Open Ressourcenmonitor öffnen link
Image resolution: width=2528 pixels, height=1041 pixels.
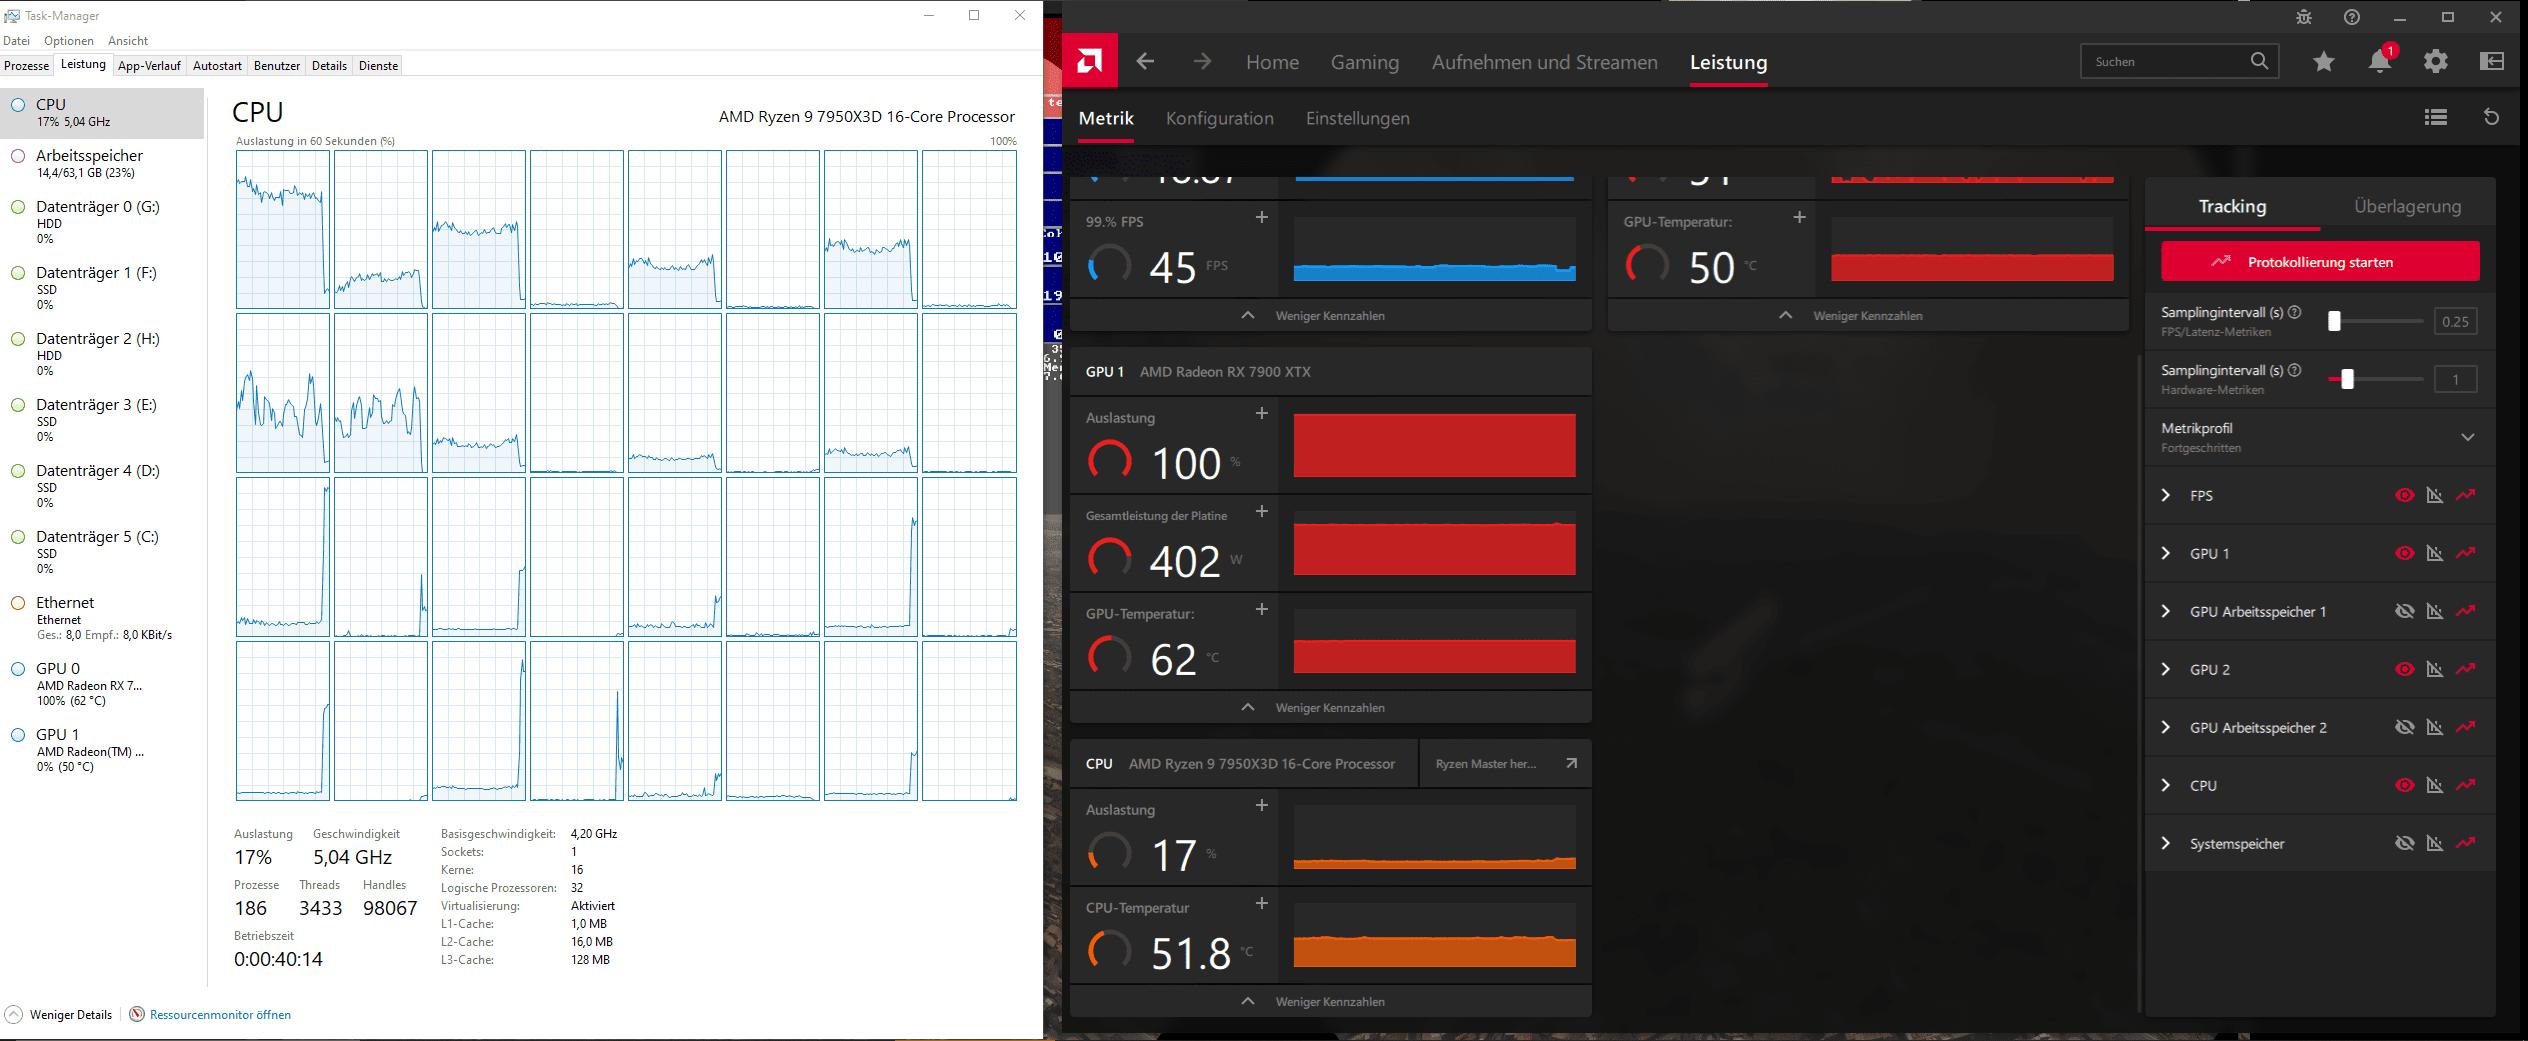coord(220,1015)
